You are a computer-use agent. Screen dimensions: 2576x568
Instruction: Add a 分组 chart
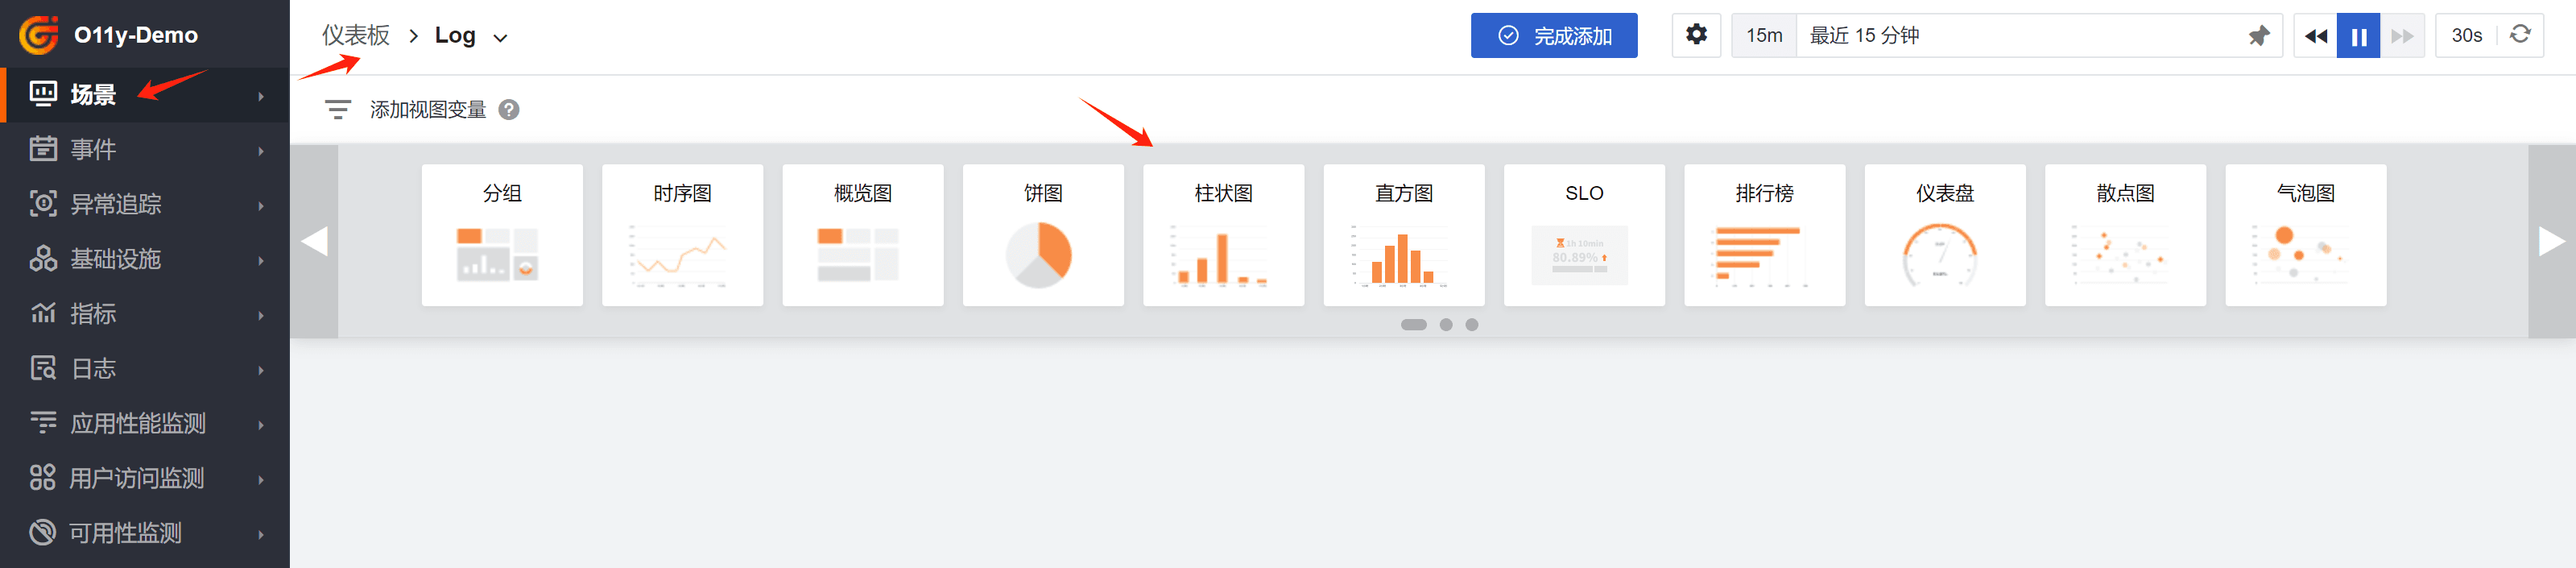click(502, 235)
